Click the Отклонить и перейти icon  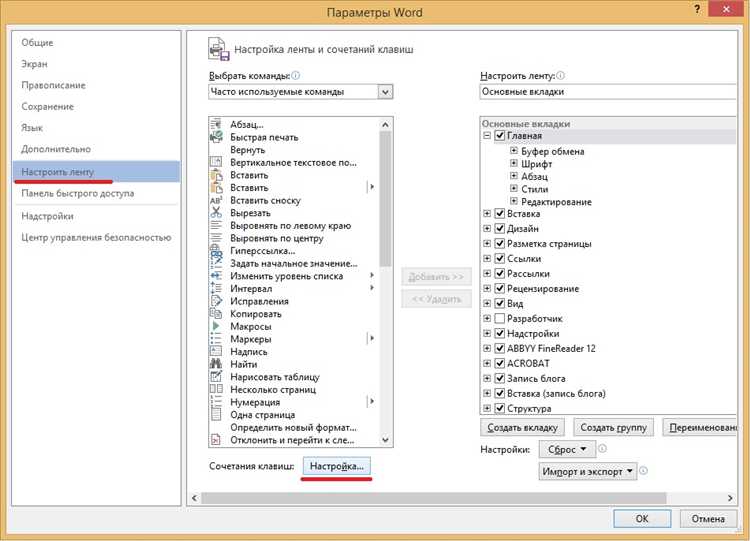pyautogui.click(x=216, y=440)
